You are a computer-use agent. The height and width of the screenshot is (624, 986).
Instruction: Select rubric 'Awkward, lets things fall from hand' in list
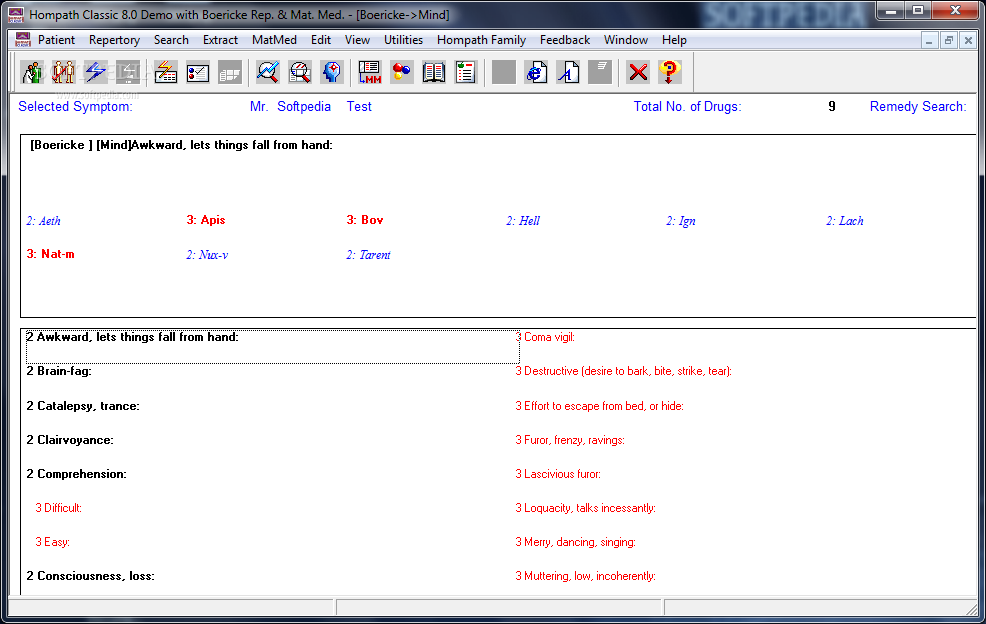click(273, 347)
